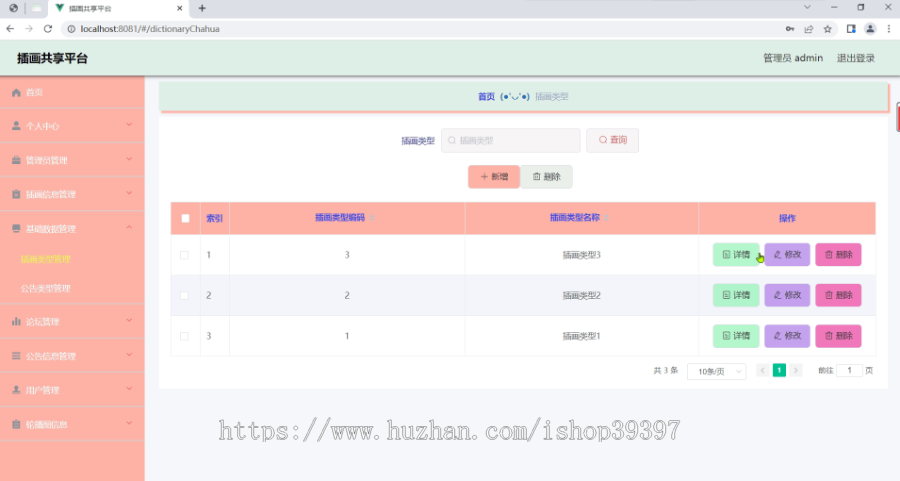Click the 新增 add button
Image resolution: width=900 pixels, height=481 pixels.
tap(494, 177)
